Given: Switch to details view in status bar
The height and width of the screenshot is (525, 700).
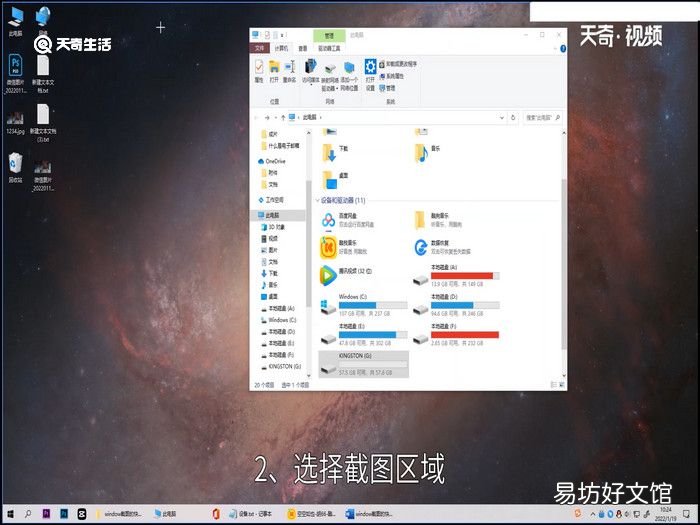Looking at the screenshot, I should tap(554, 384).
